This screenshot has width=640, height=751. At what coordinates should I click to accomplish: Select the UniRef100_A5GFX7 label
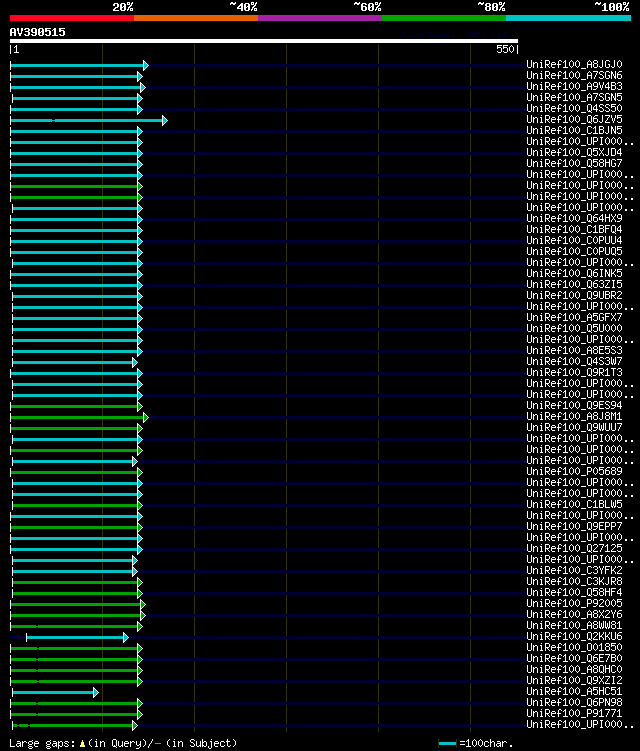click(x=574, y=318)
